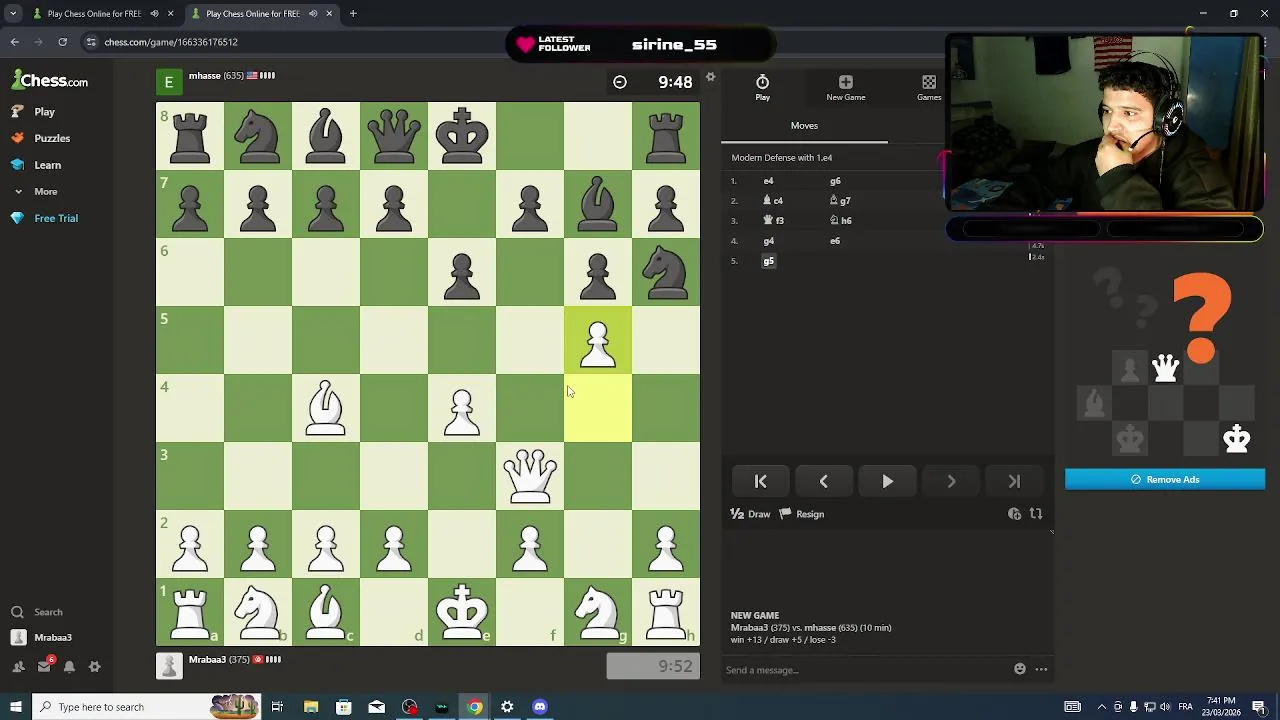The width and height of the screenshot is (1280, 720).
Task: Open sidebar settings gear
Action: pos(95,667)
